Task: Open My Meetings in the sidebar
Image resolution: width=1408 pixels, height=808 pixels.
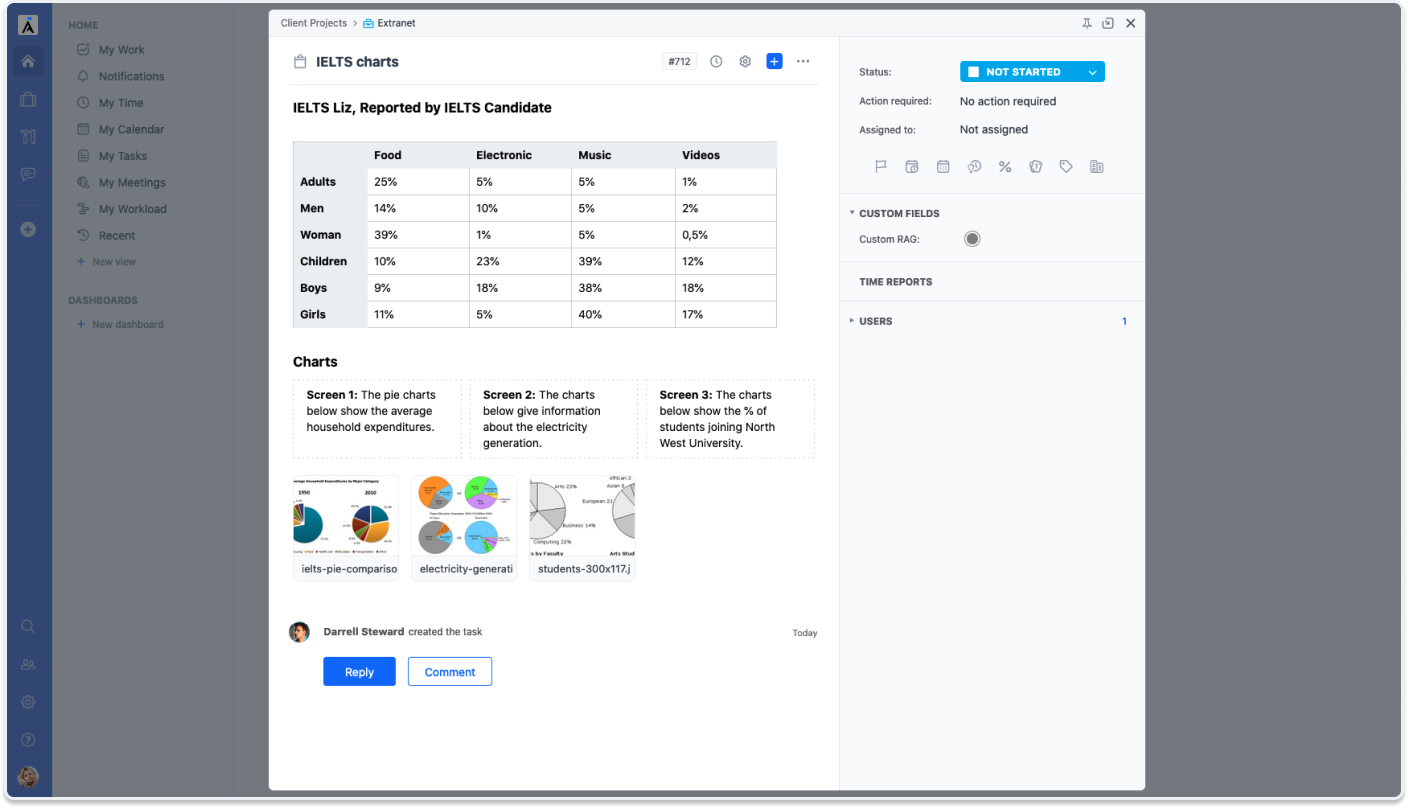Action: (132, 183)
